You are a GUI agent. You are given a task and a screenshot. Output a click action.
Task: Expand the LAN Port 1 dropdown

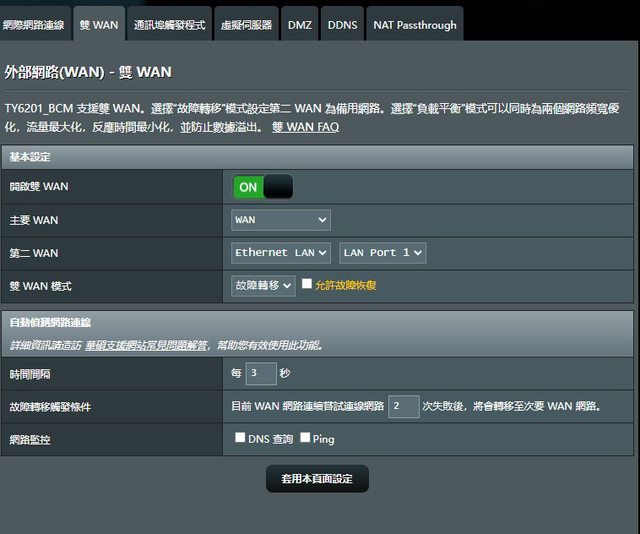coord(383,253)
